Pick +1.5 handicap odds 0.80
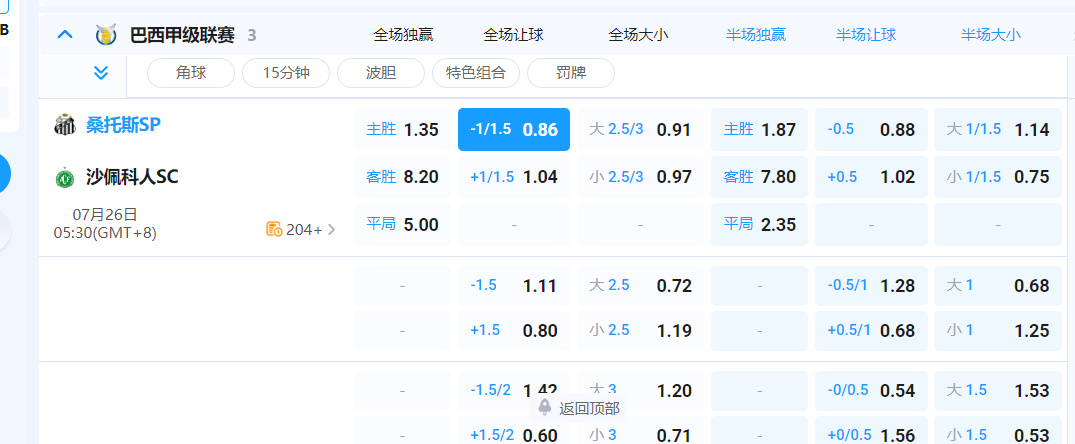 point(514,331)
